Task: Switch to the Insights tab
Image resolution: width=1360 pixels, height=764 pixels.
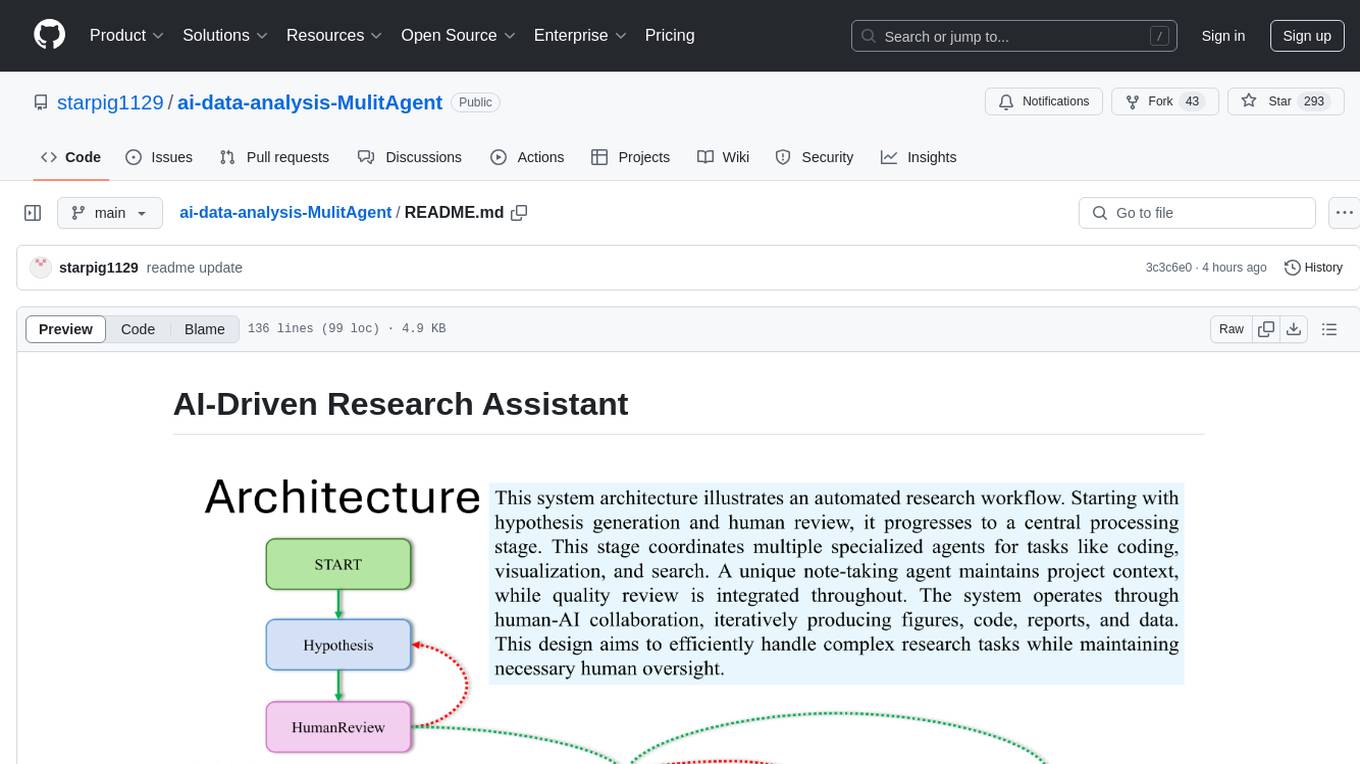Action: [x=918, y=157]
